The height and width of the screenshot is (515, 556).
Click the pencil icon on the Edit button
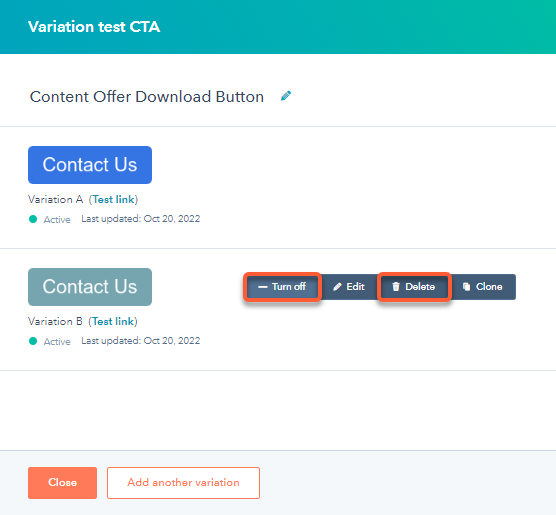(x=337, y=287)
